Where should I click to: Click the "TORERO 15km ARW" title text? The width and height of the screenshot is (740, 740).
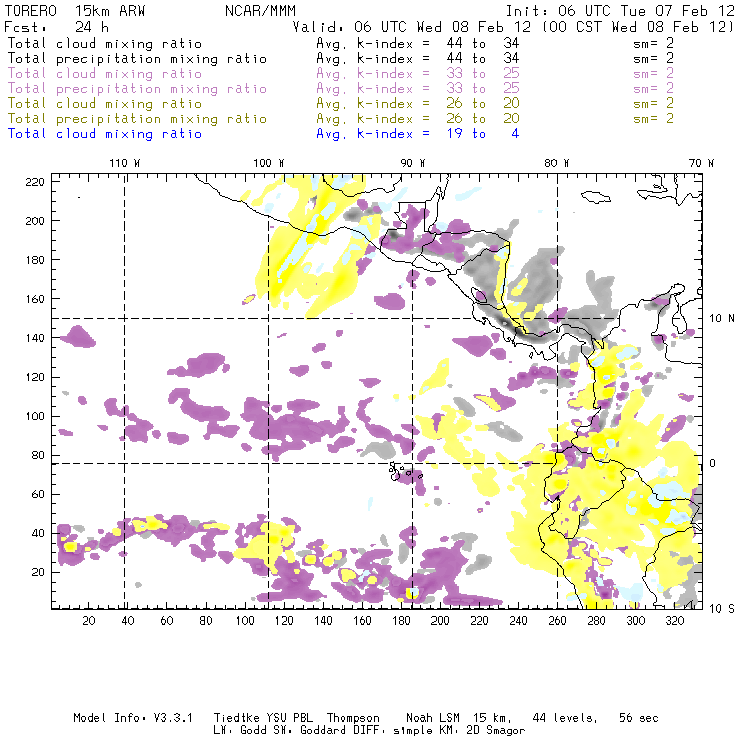[75, 11]
